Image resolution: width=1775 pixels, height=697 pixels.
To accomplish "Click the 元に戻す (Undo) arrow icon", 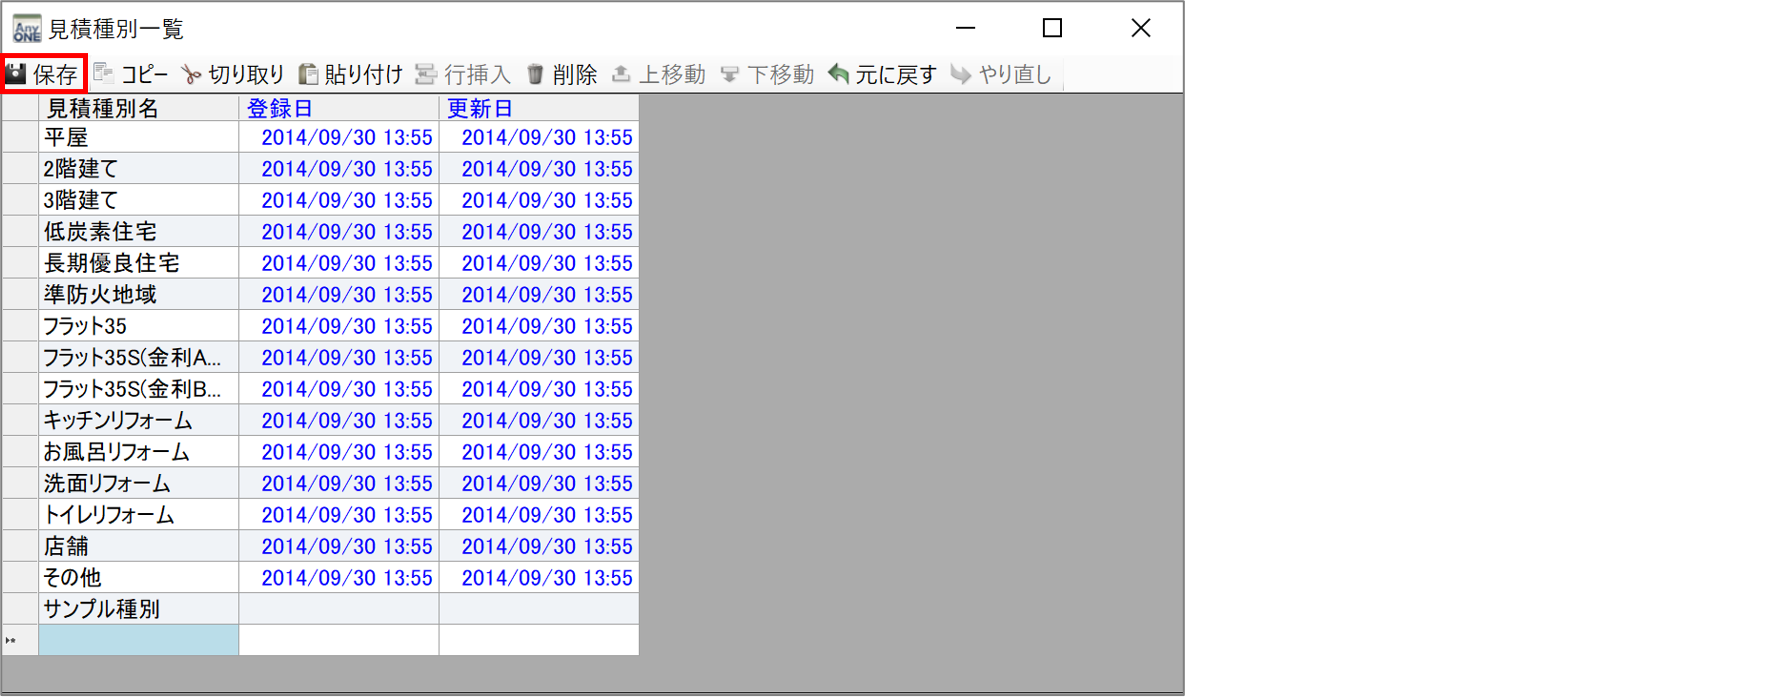I will tap(839, 74).
